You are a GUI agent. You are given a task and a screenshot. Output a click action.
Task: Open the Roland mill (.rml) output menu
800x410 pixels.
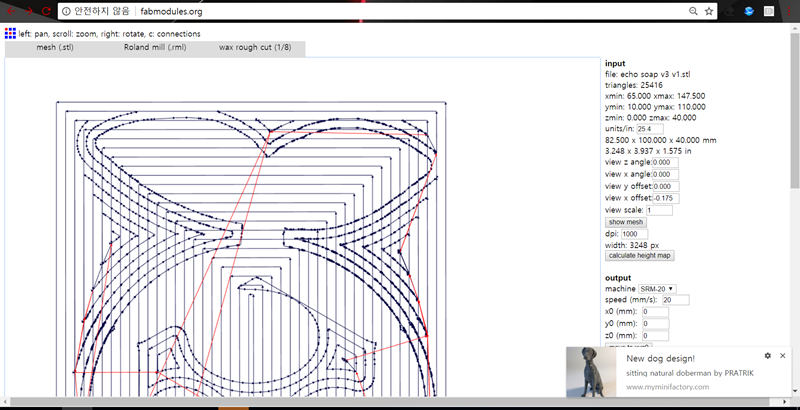tap(155, 47)
